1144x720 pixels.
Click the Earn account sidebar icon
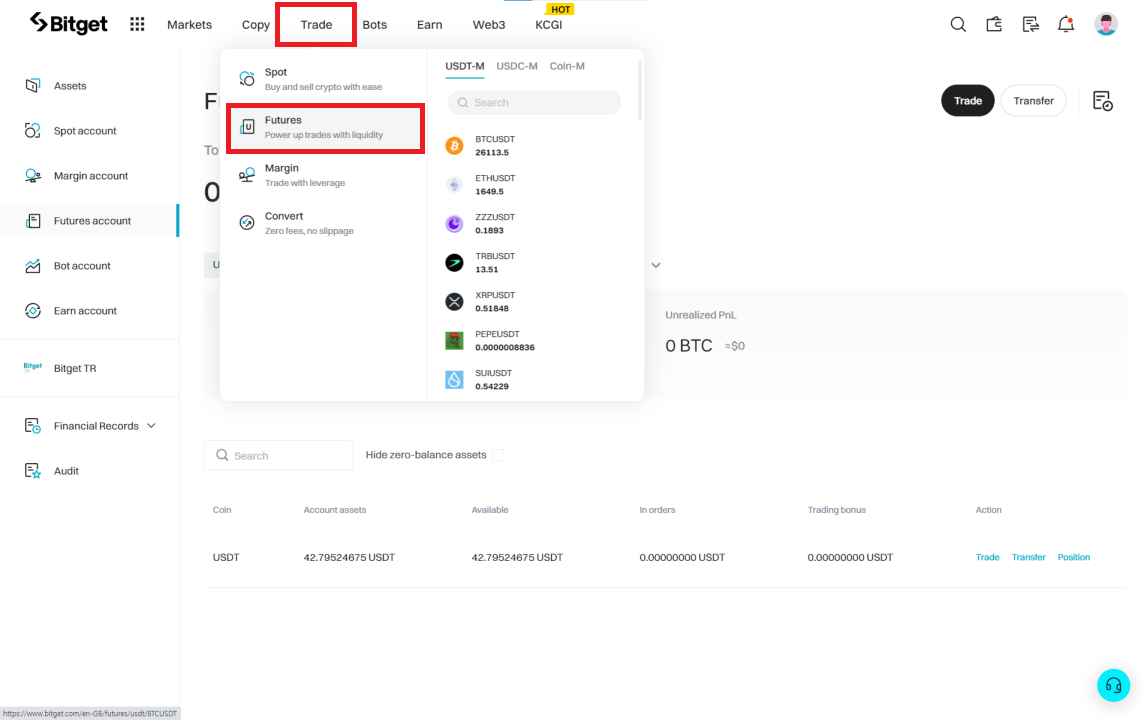(33, 311)
